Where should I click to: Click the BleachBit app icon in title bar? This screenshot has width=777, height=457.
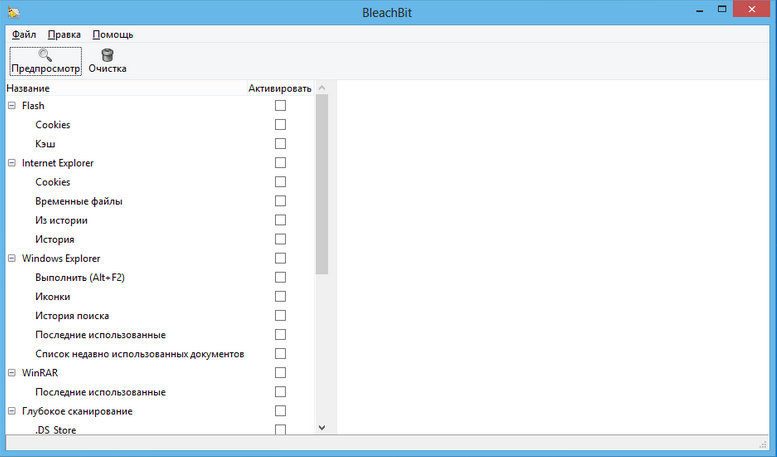pos(14,11)
